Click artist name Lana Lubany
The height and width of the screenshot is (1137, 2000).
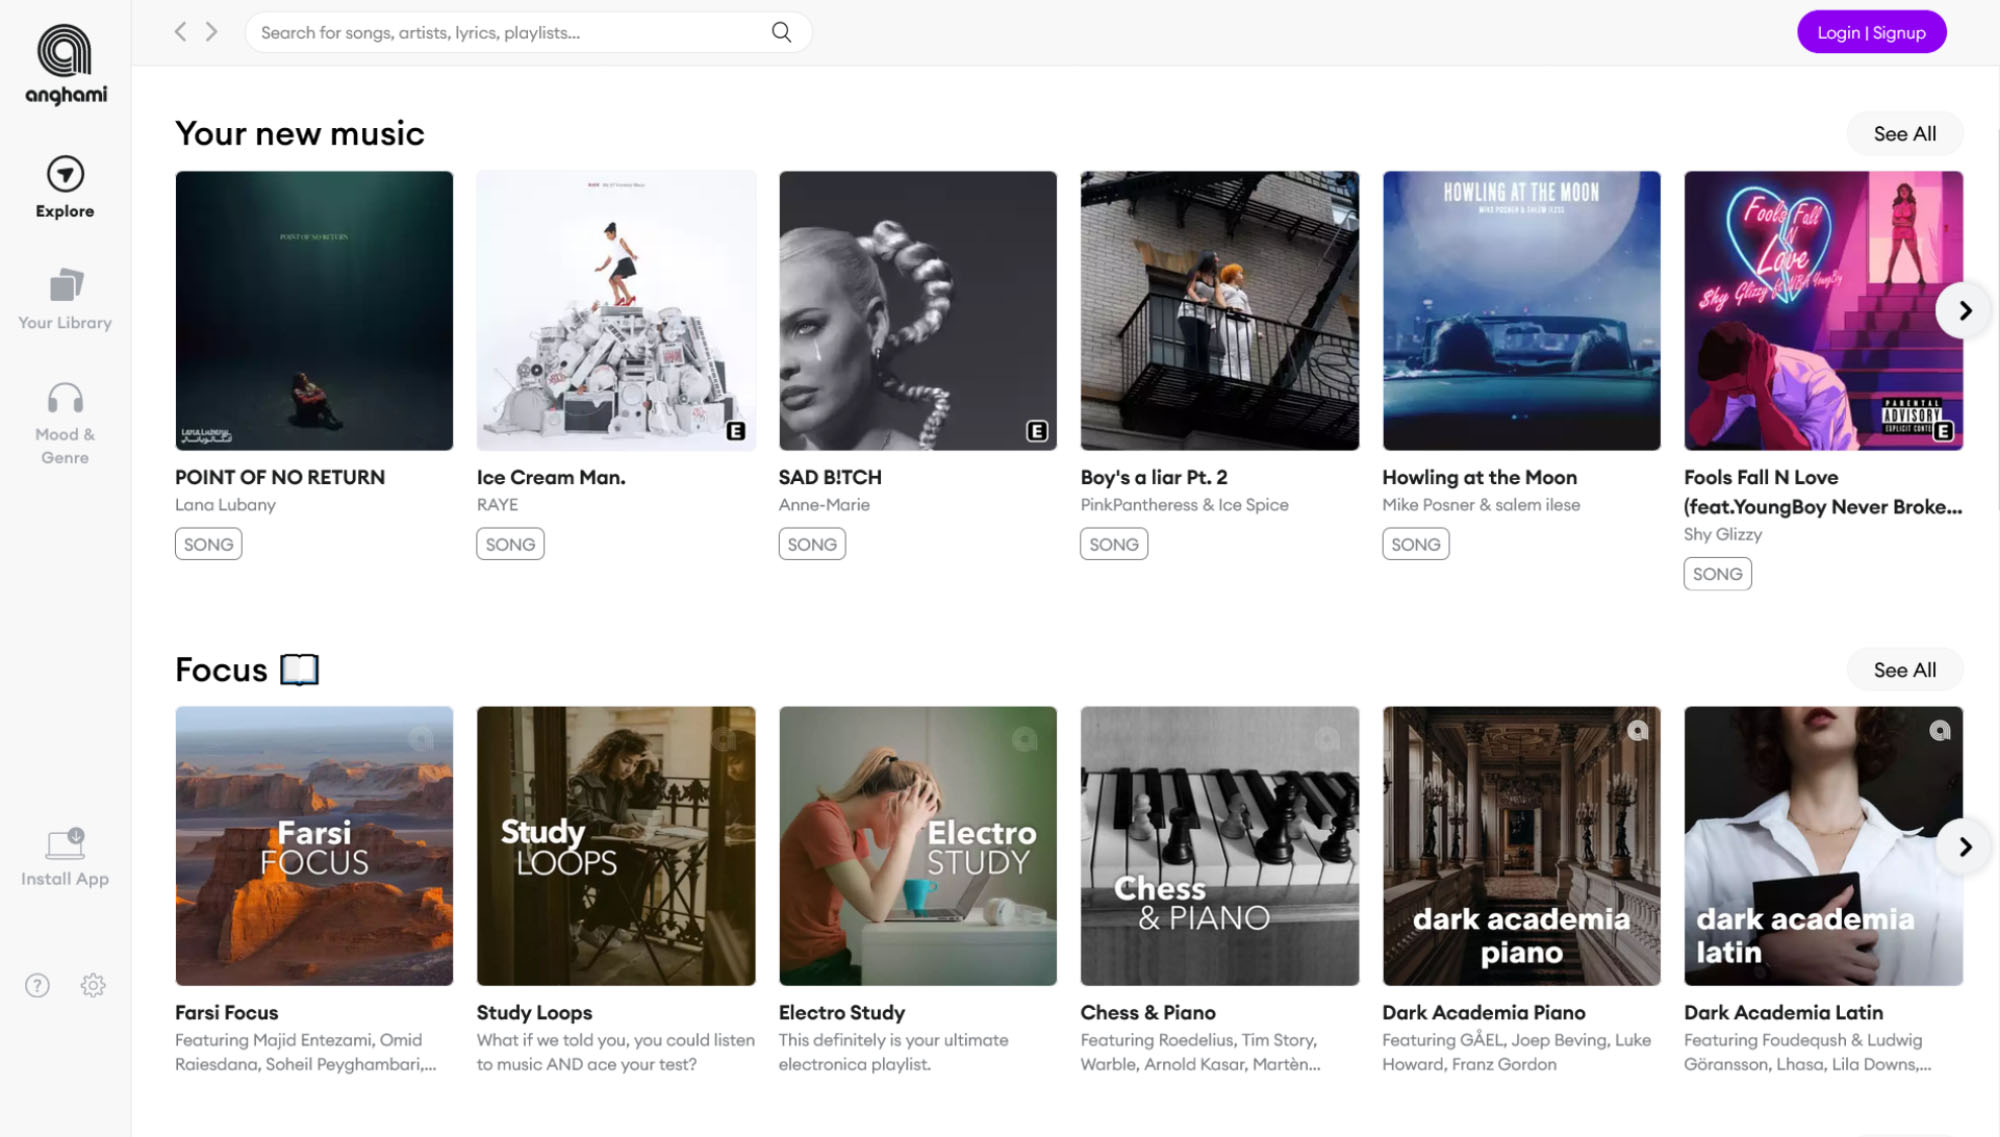pos(225,505)
